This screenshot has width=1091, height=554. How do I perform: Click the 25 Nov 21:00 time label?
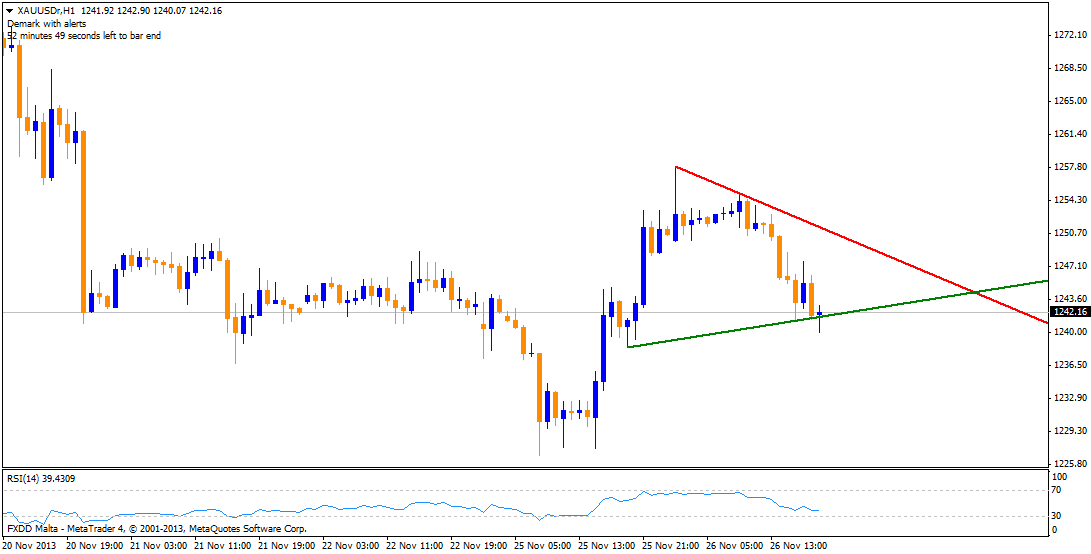click(x=672, y=546)
